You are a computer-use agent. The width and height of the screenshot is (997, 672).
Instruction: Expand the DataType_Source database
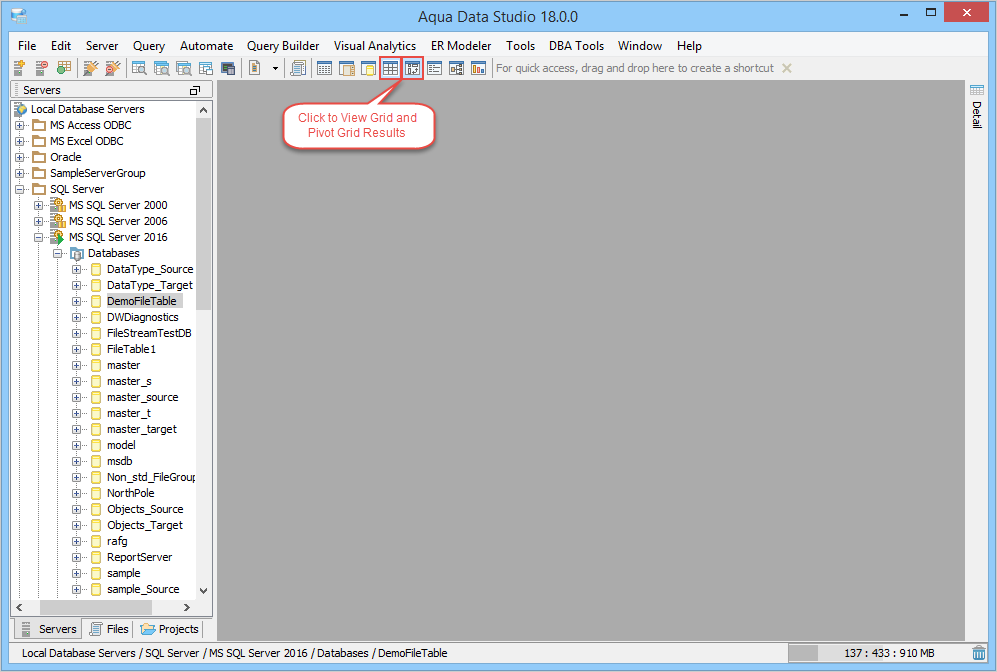pyautogui.click(x=77, y=270)
